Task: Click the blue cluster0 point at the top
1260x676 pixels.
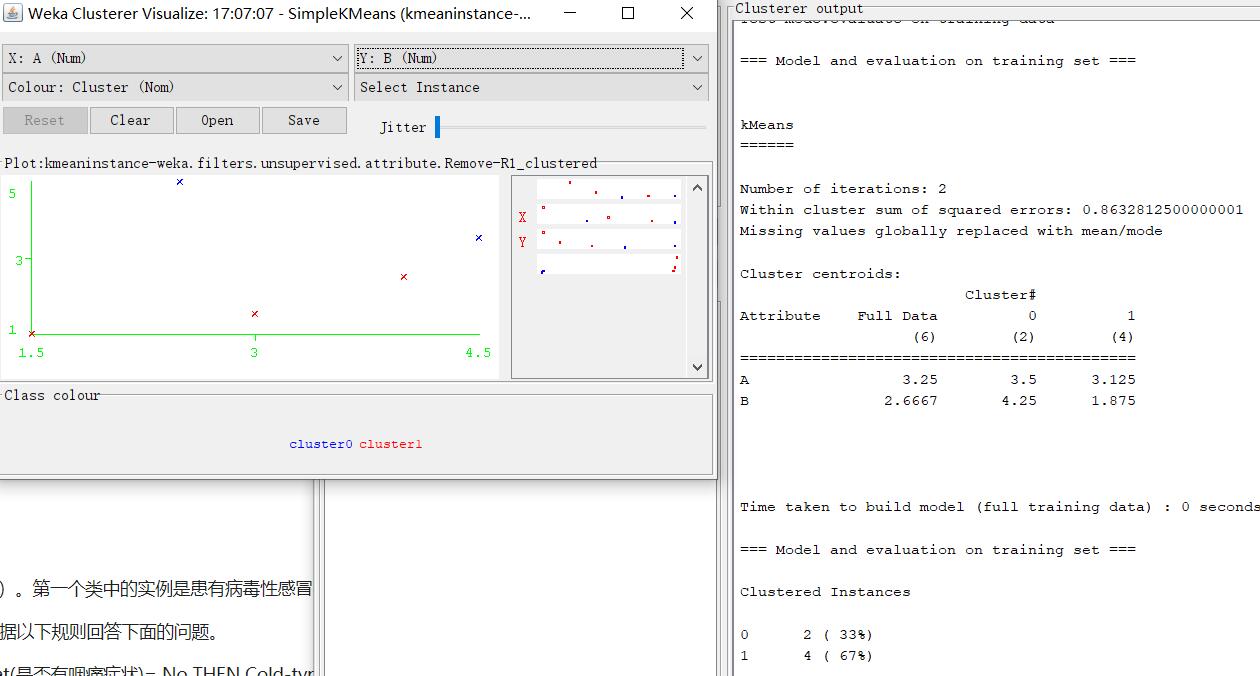Action: pyautogui.click(x=180, y=182)
